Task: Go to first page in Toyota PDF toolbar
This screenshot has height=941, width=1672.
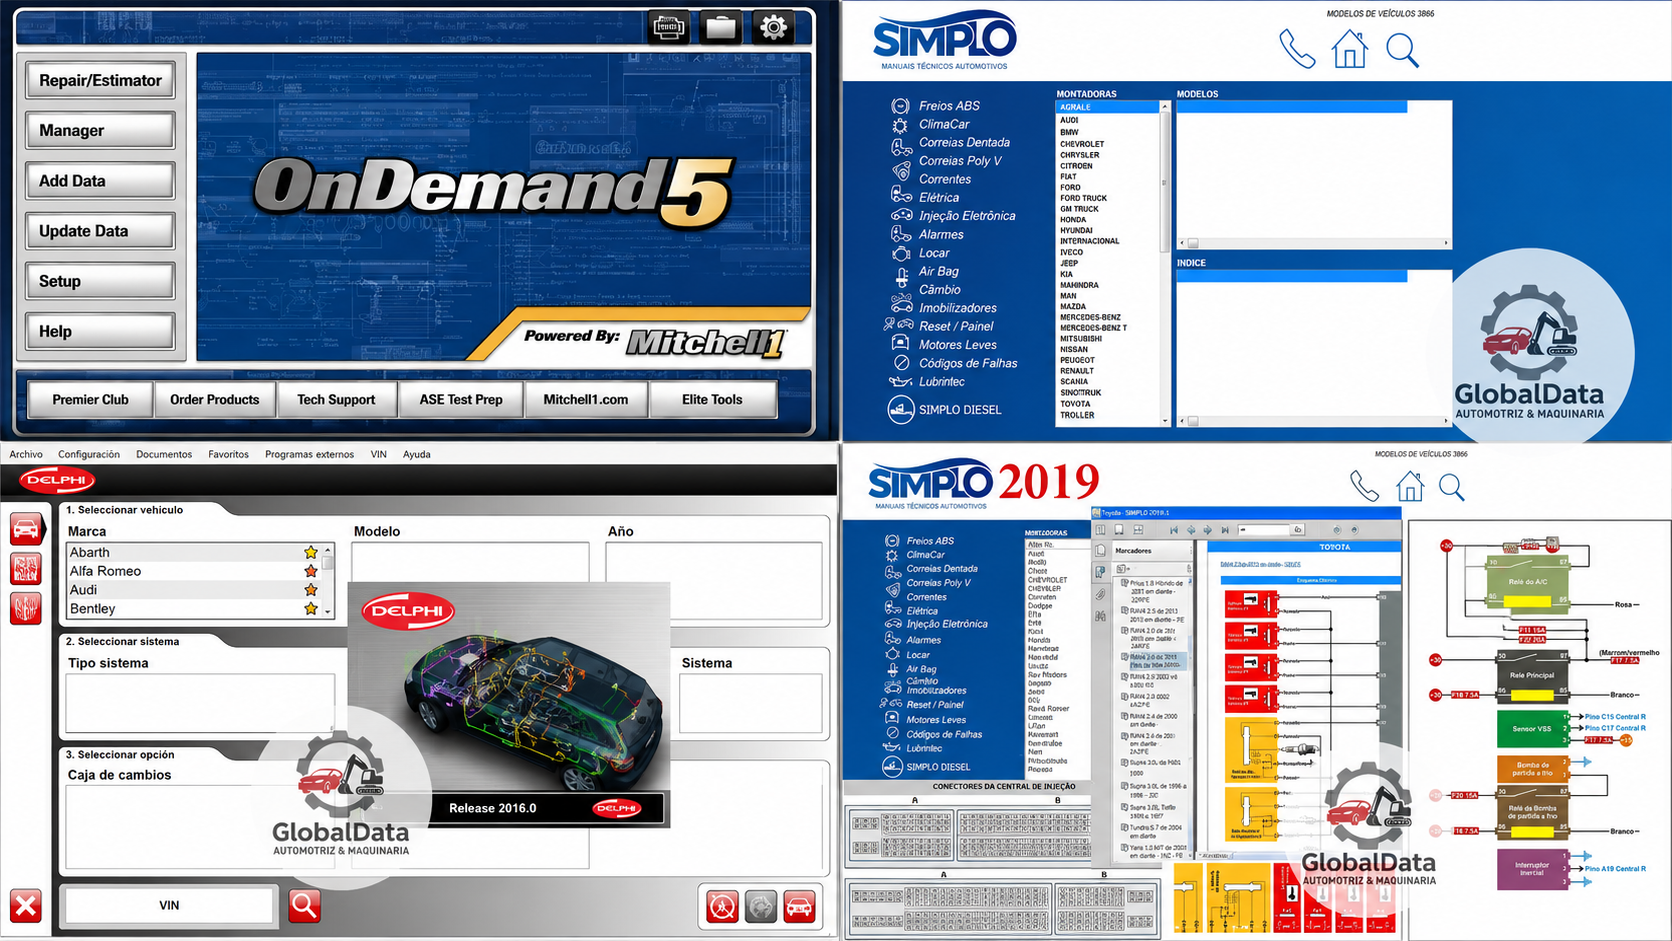Action: [x=1174, y=530]
